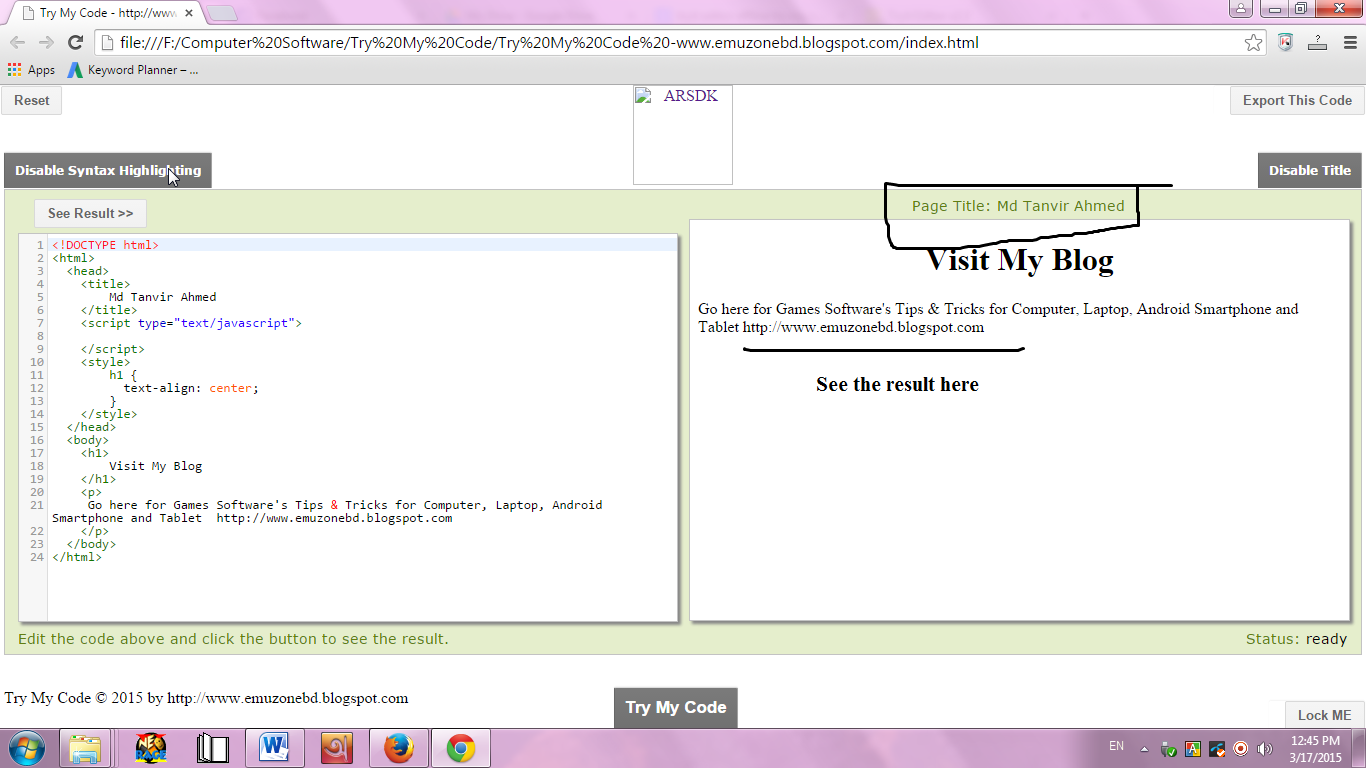The height and width of the screenshot is (768, 1366).
Task: Click the Reset button
Action: [x=32, y=100]
